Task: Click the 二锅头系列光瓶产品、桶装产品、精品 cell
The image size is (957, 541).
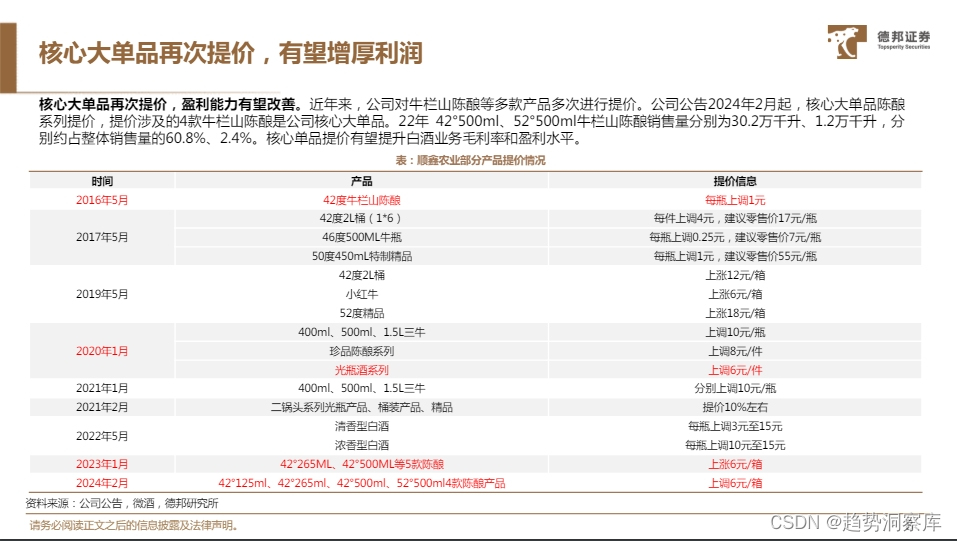Action: click(x=361, y=407)
